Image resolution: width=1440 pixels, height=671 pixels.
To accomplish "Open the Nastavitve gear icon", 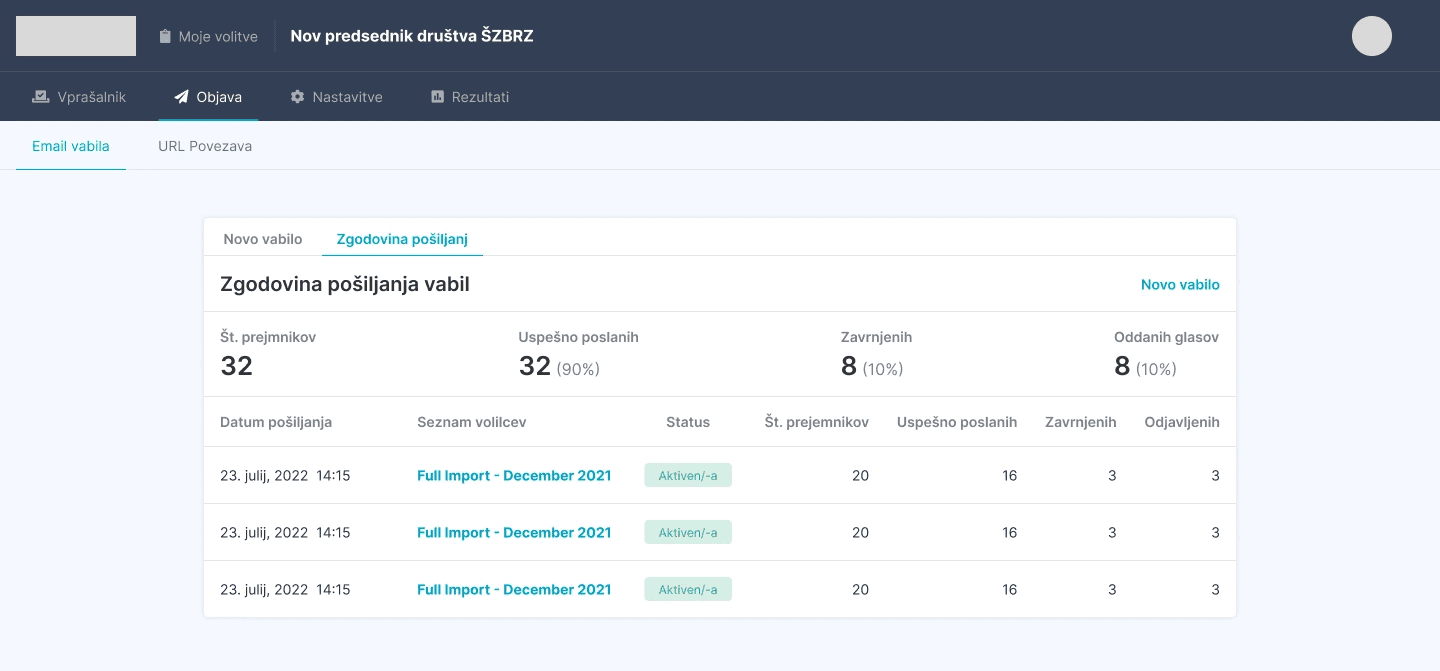I will click(x=298, y=96).
